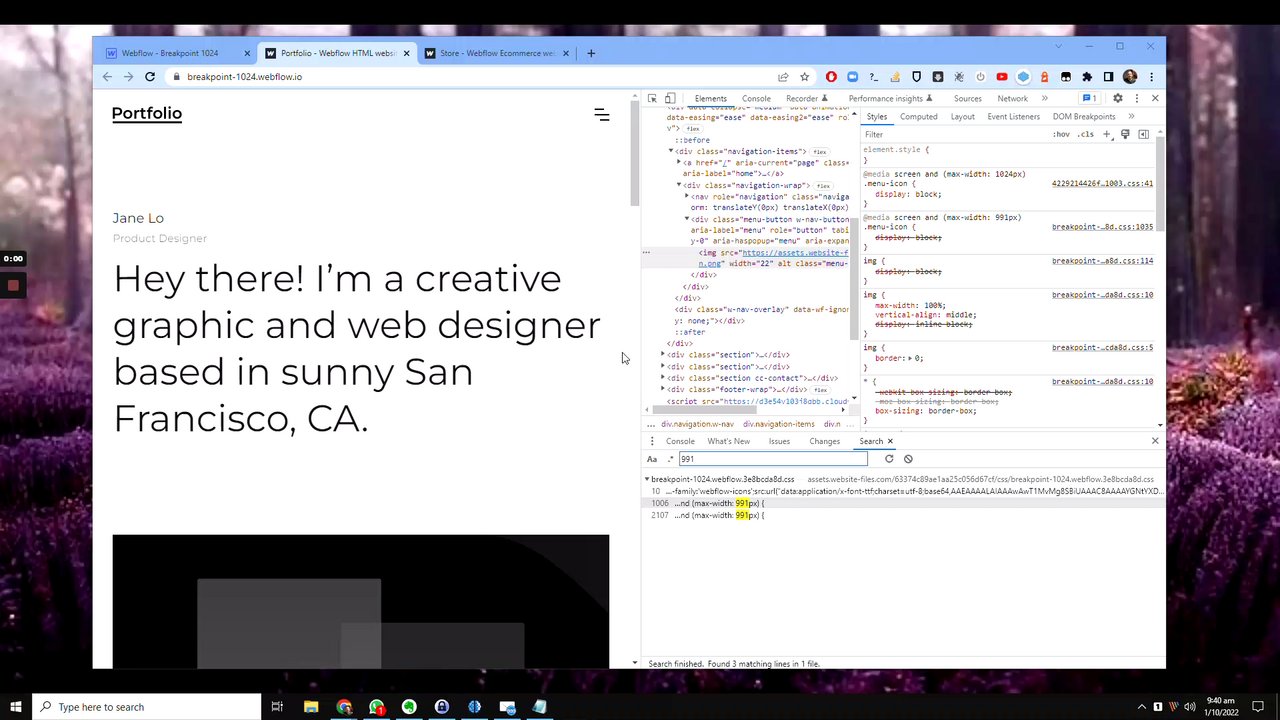Open the breakpoint css:114 source link
The image size is (1280, 720).
click(1102, 261)
